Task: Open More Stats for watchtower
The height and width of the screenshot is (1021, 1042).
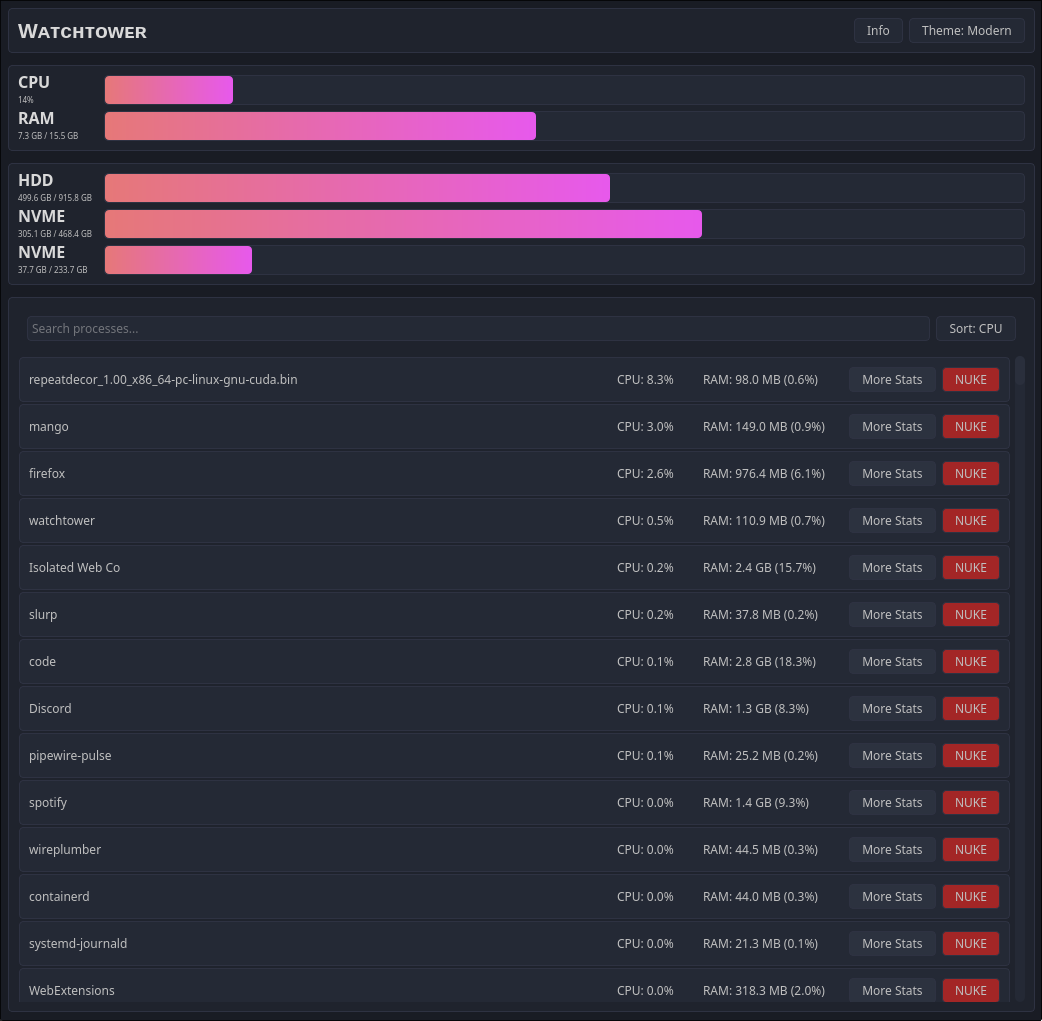Action: click(892, 521)
